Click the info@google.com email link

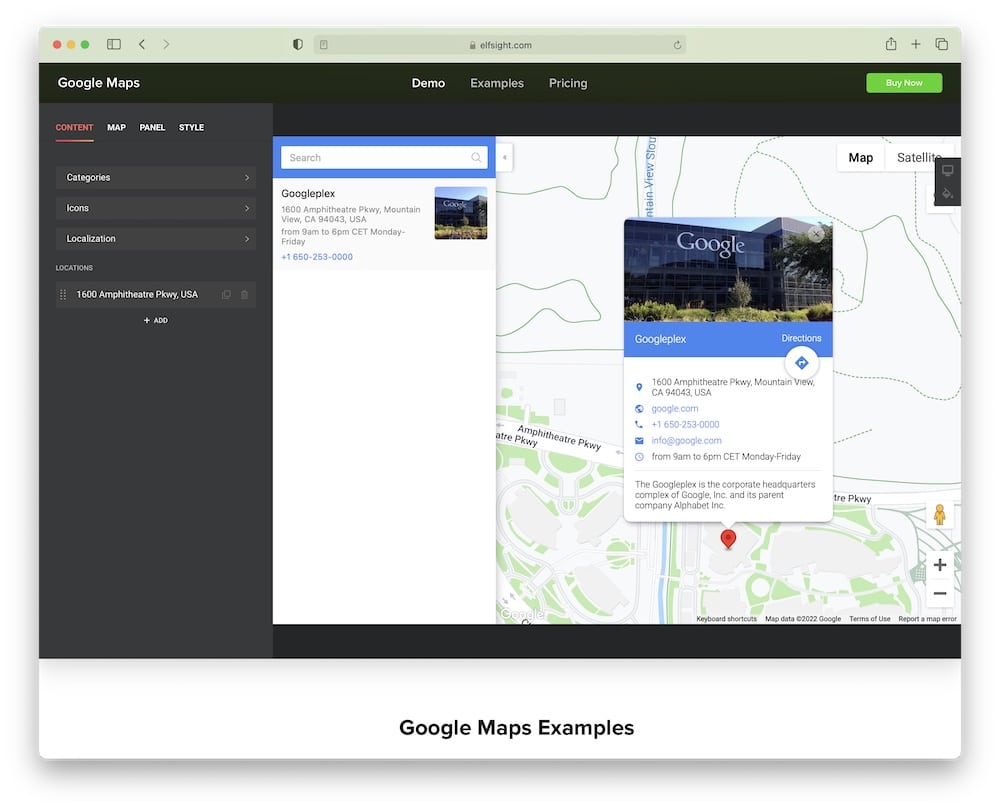click(686, 440)
